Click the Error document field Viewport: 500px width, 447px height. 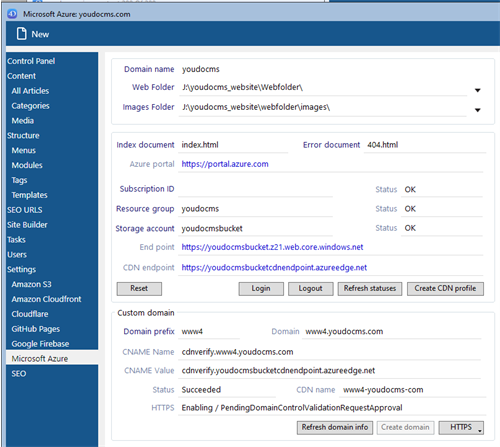point(425,145)
